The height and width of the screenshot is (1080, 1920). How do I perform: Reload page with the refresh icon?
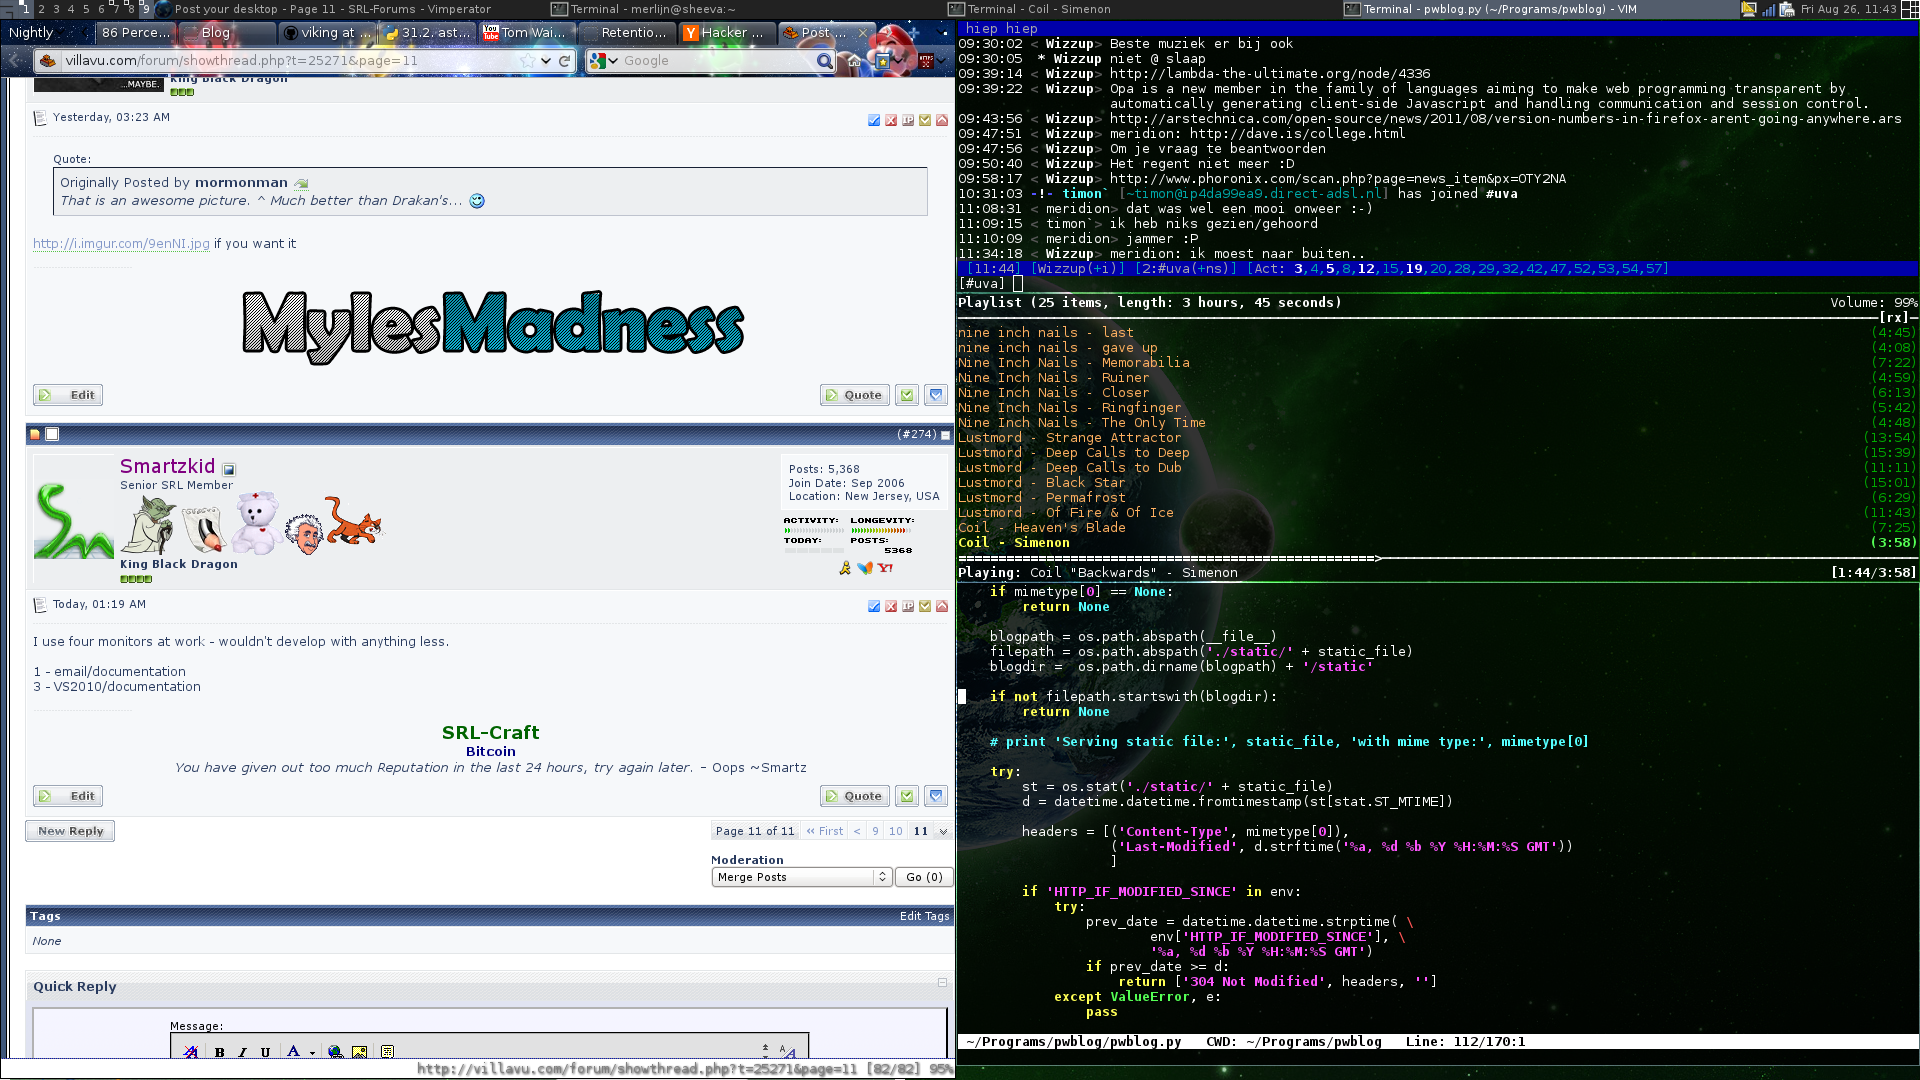(564, 61)
